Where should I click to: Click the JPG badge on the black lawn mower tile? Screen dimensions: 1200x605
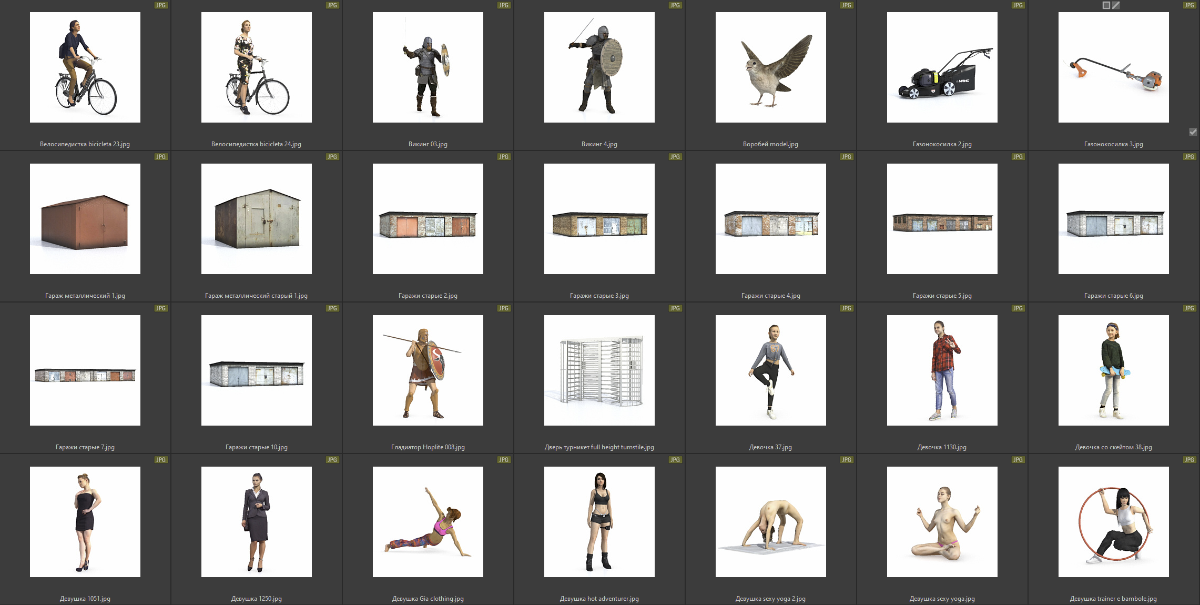pyautogui.click(x=1018, y=6)
